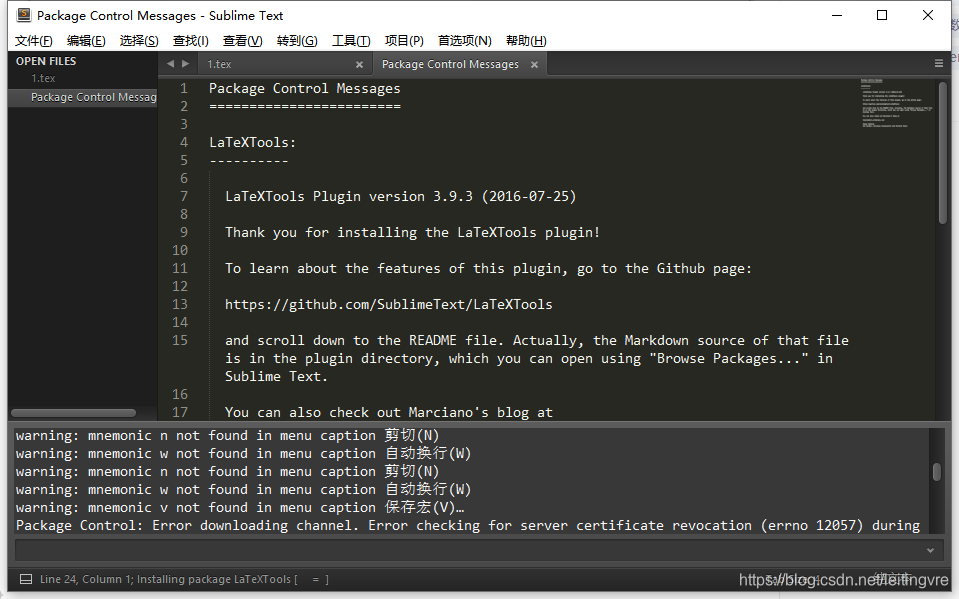959x599 pixels.
Task: Close the Package Control Messages tab
Action: 535,64
